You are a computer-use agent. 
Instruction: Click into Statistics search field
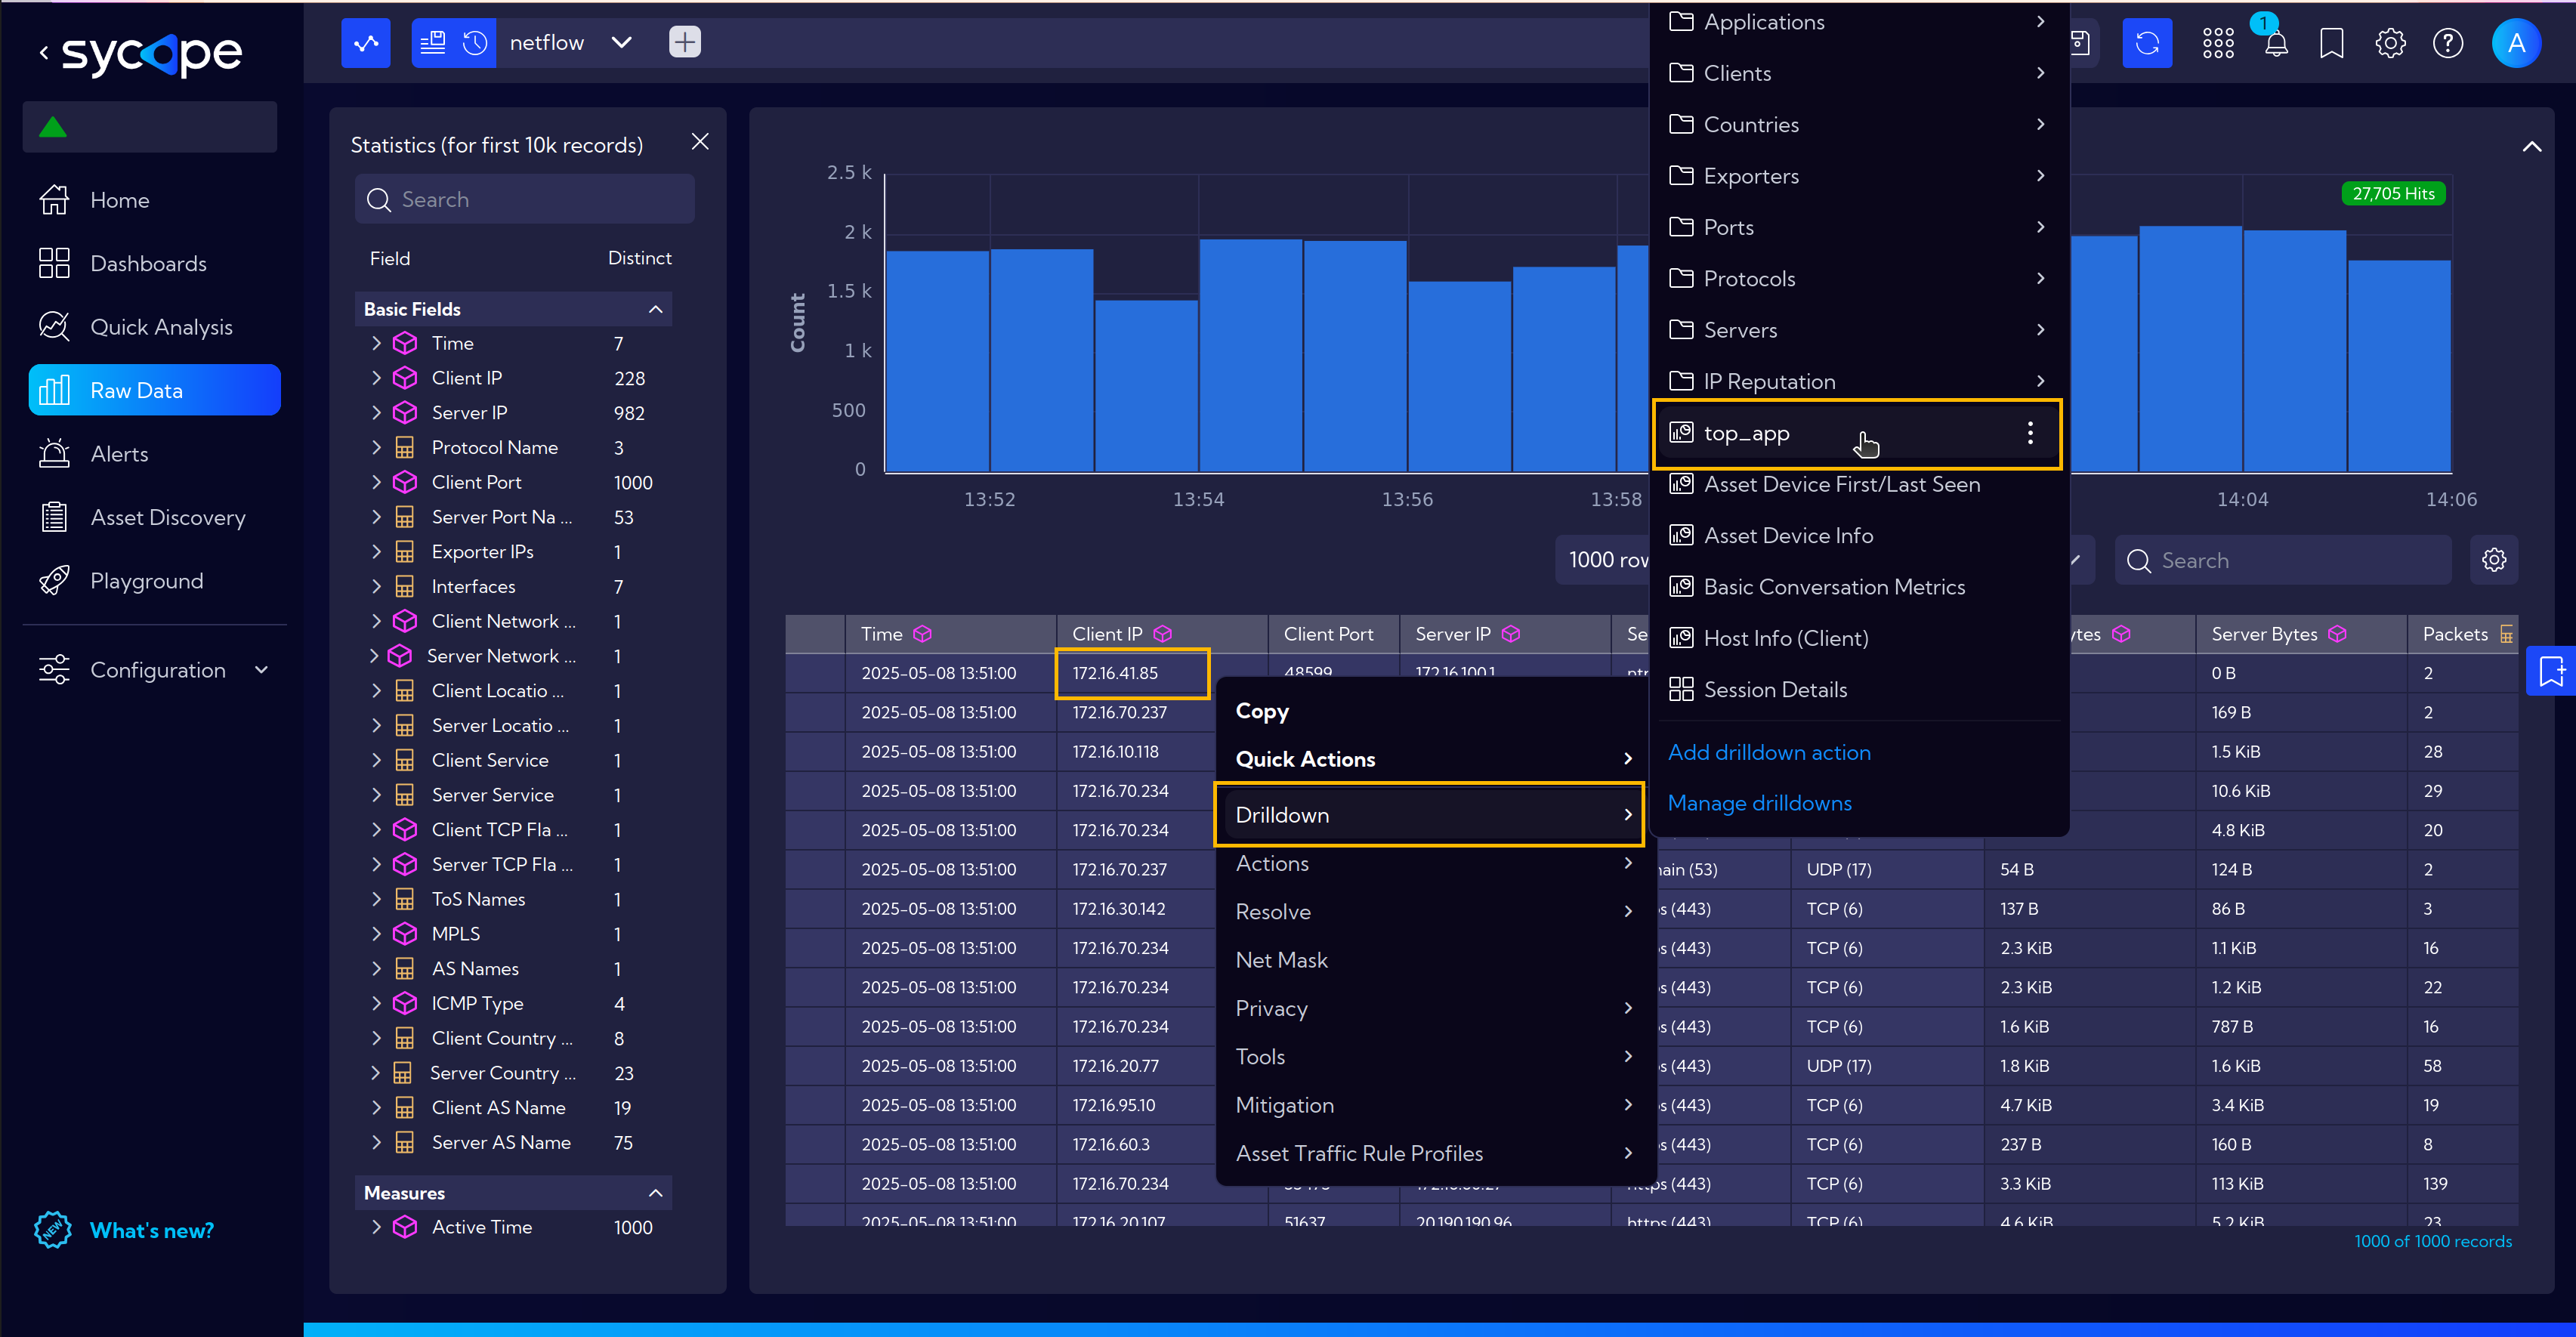[525, 200]
